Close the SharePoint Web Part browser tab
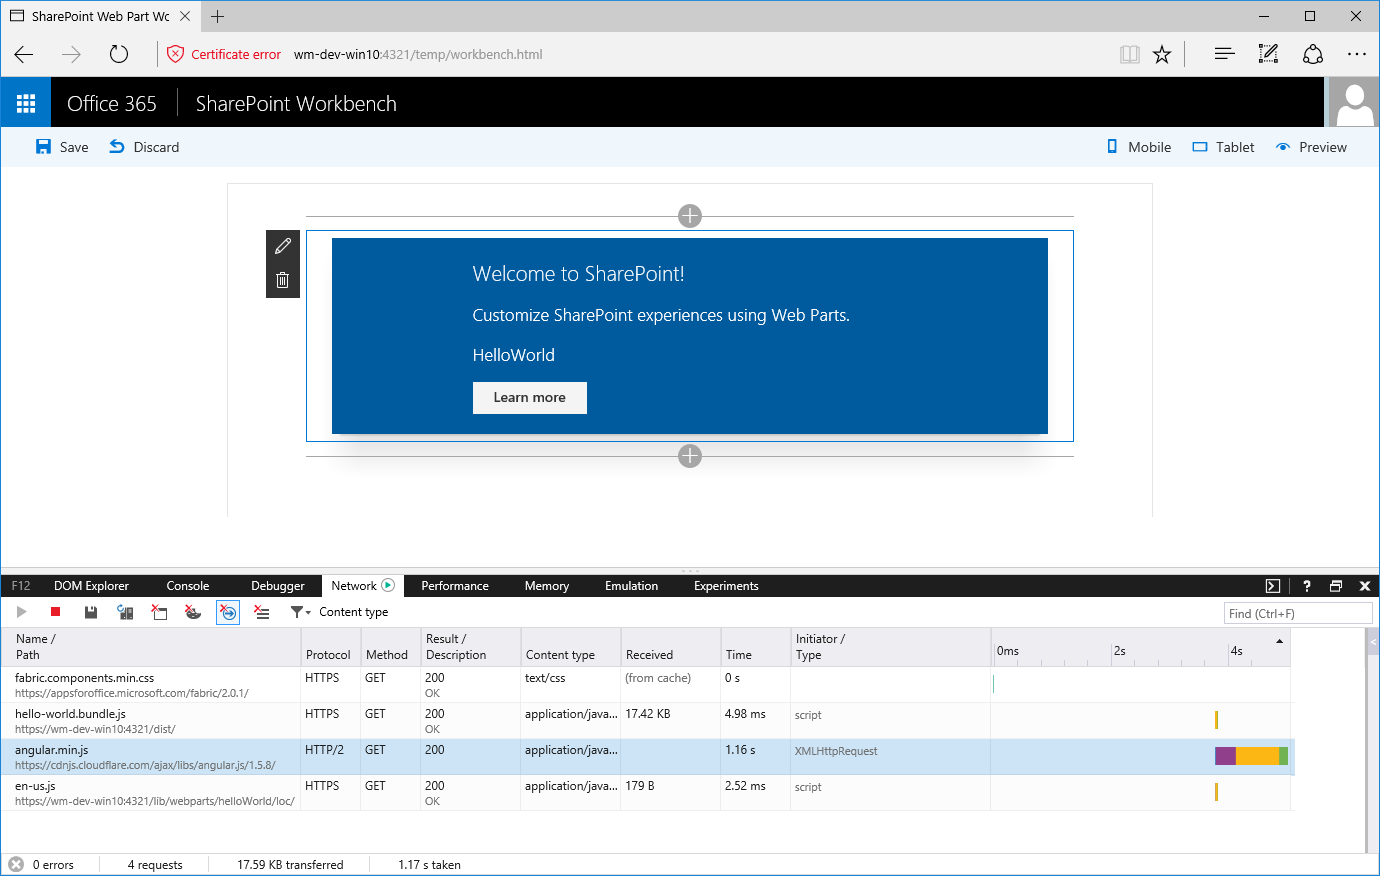Image resolution: width=1380 pixels, height=876 pixels. click(185, 16)
